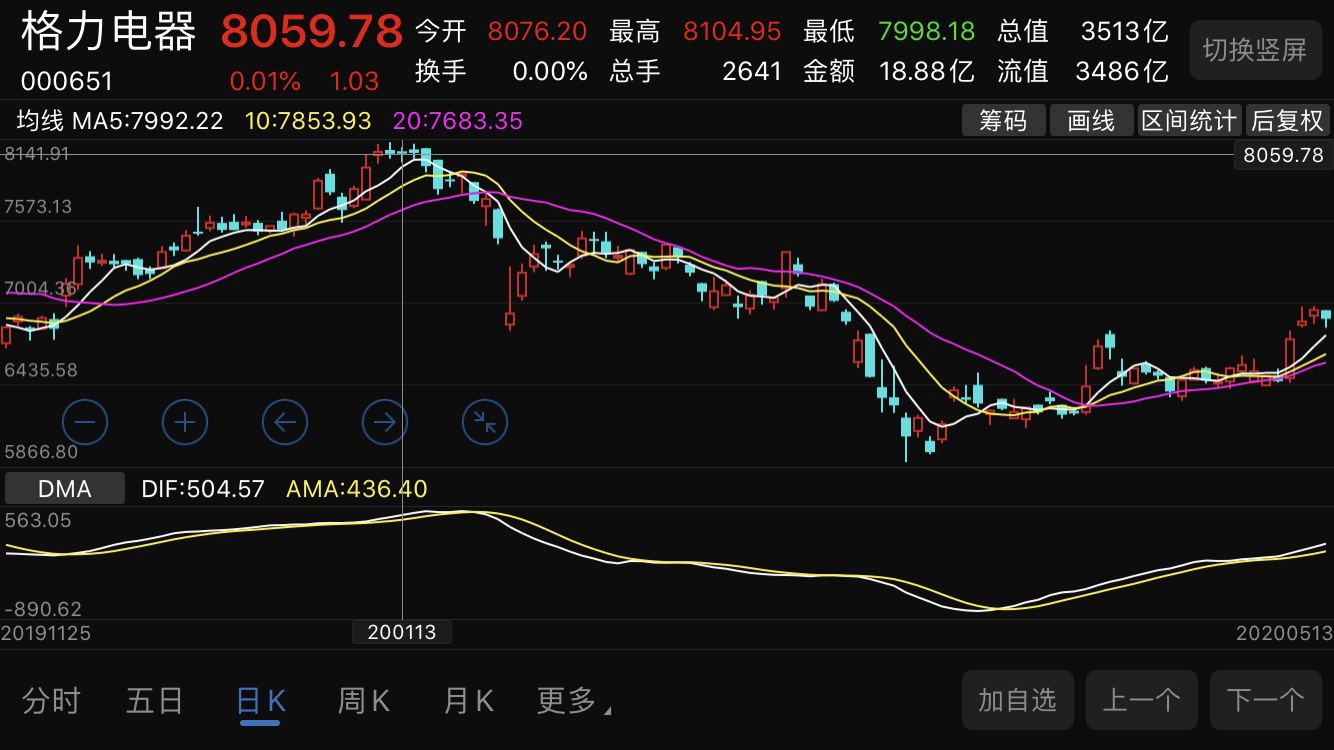The width and height of the screenshot is (1334, 750).
Task: Select the 月K monthly candlestick tab
Action: coord(468,701)
